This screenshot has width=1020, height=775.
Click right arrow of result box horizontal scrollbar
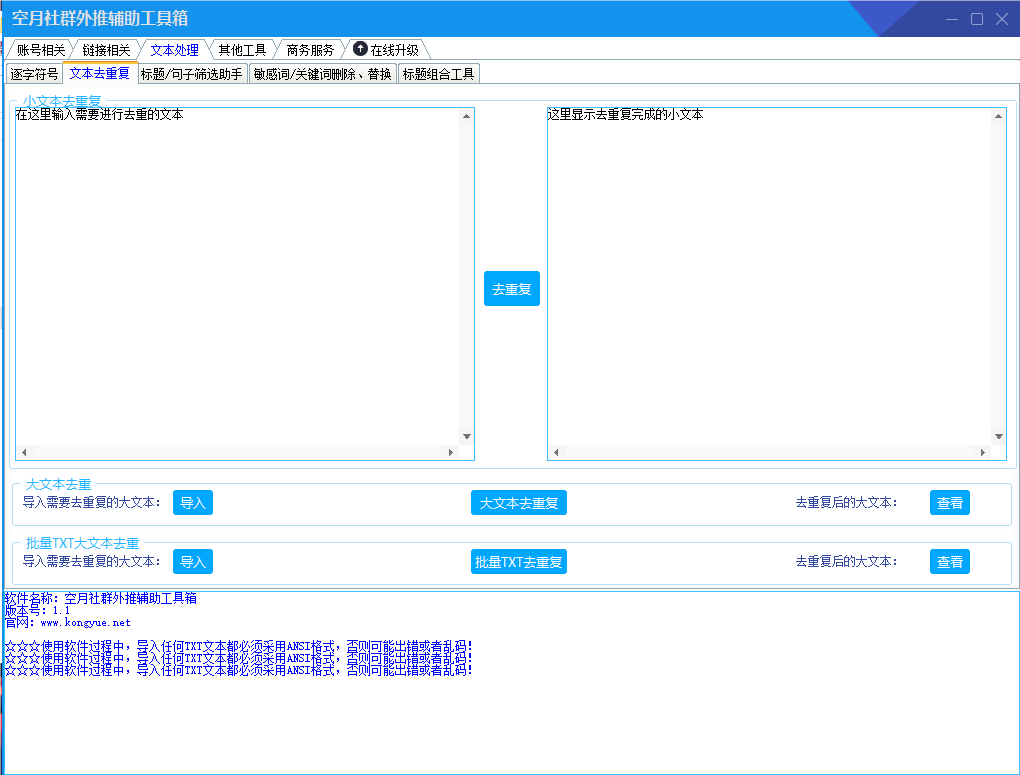click(x=983, y=452)
